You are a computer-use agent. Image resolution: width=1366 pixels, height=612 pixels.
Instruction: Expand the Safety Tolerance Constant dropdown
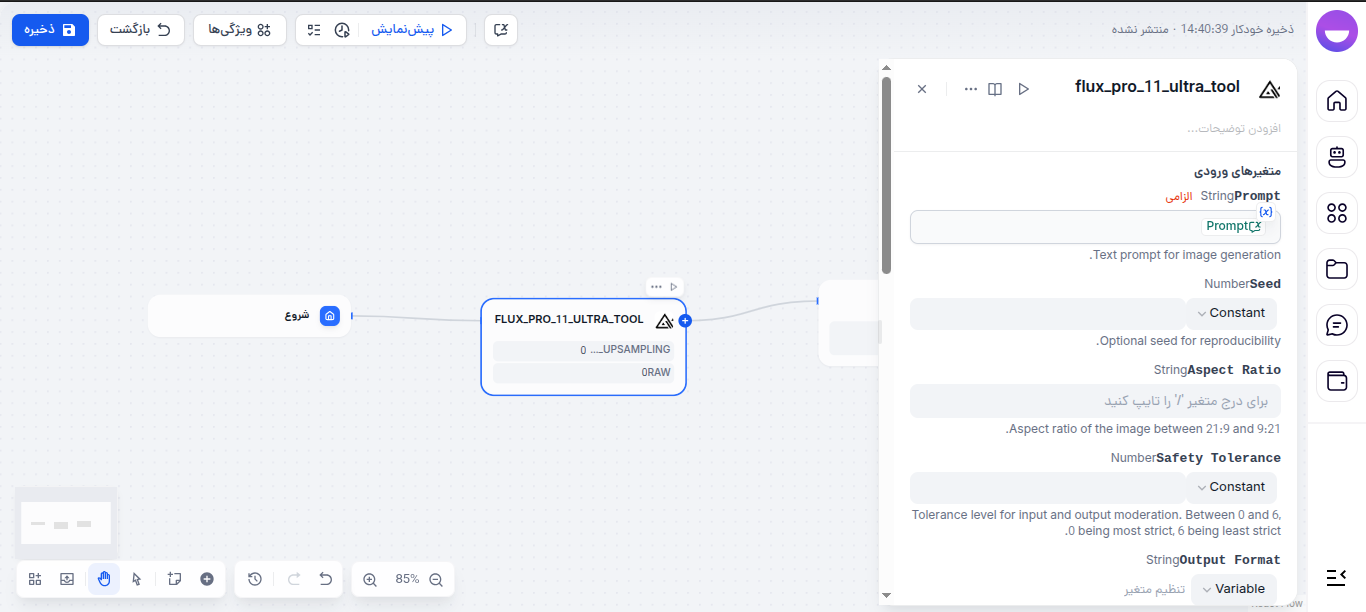[x=1232, y=487]
